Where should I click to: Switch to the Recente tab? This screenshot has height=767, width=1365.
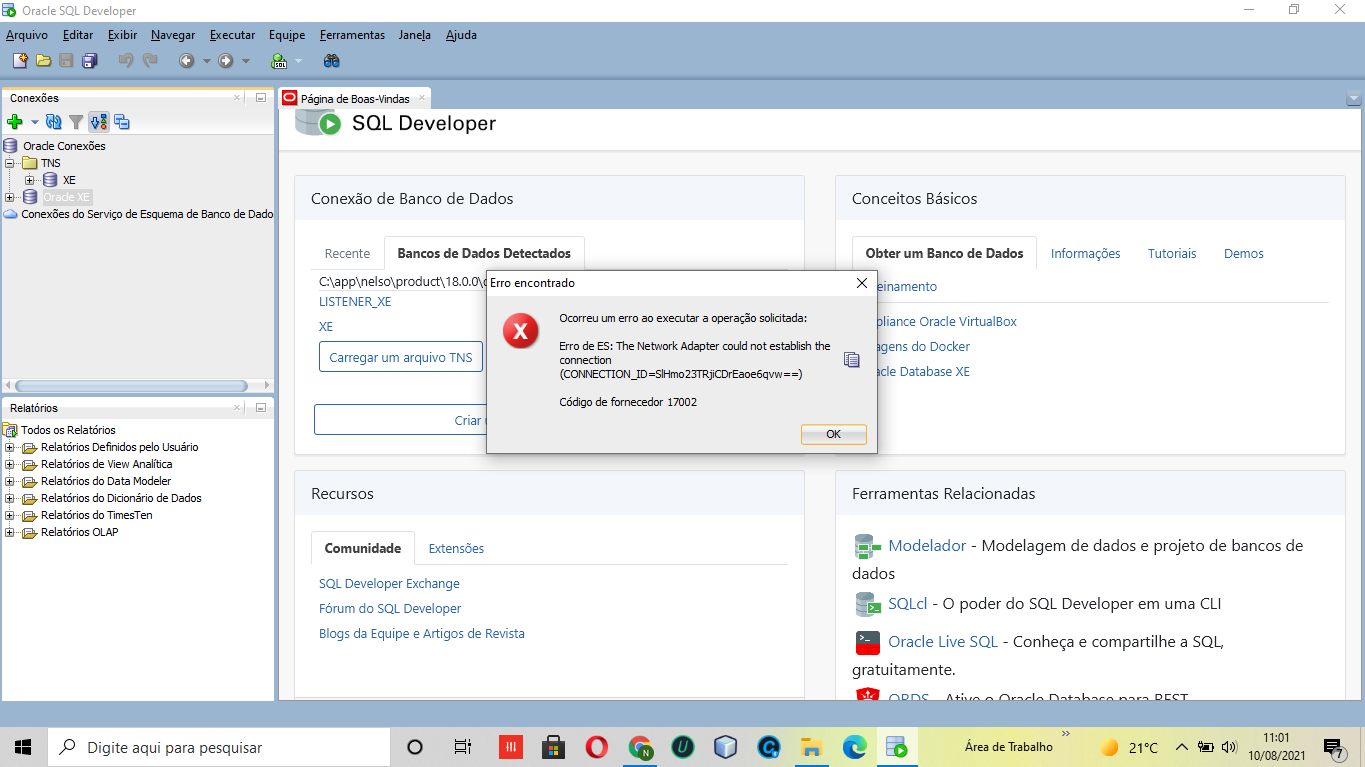tap(347, 253)
